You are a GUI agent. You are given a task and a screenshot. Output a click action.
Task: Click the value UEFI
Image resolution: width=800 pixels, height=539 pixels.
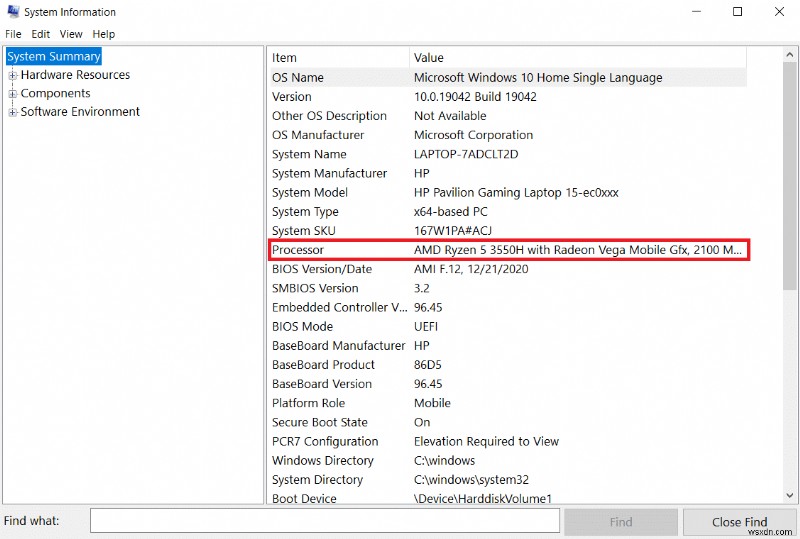point(426,326)
